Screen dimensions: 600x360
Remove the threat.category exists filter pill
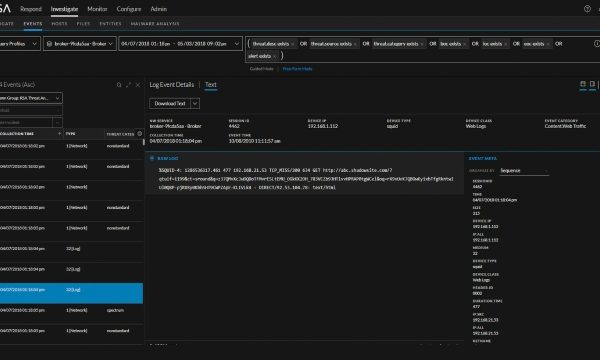pos(422,44)
